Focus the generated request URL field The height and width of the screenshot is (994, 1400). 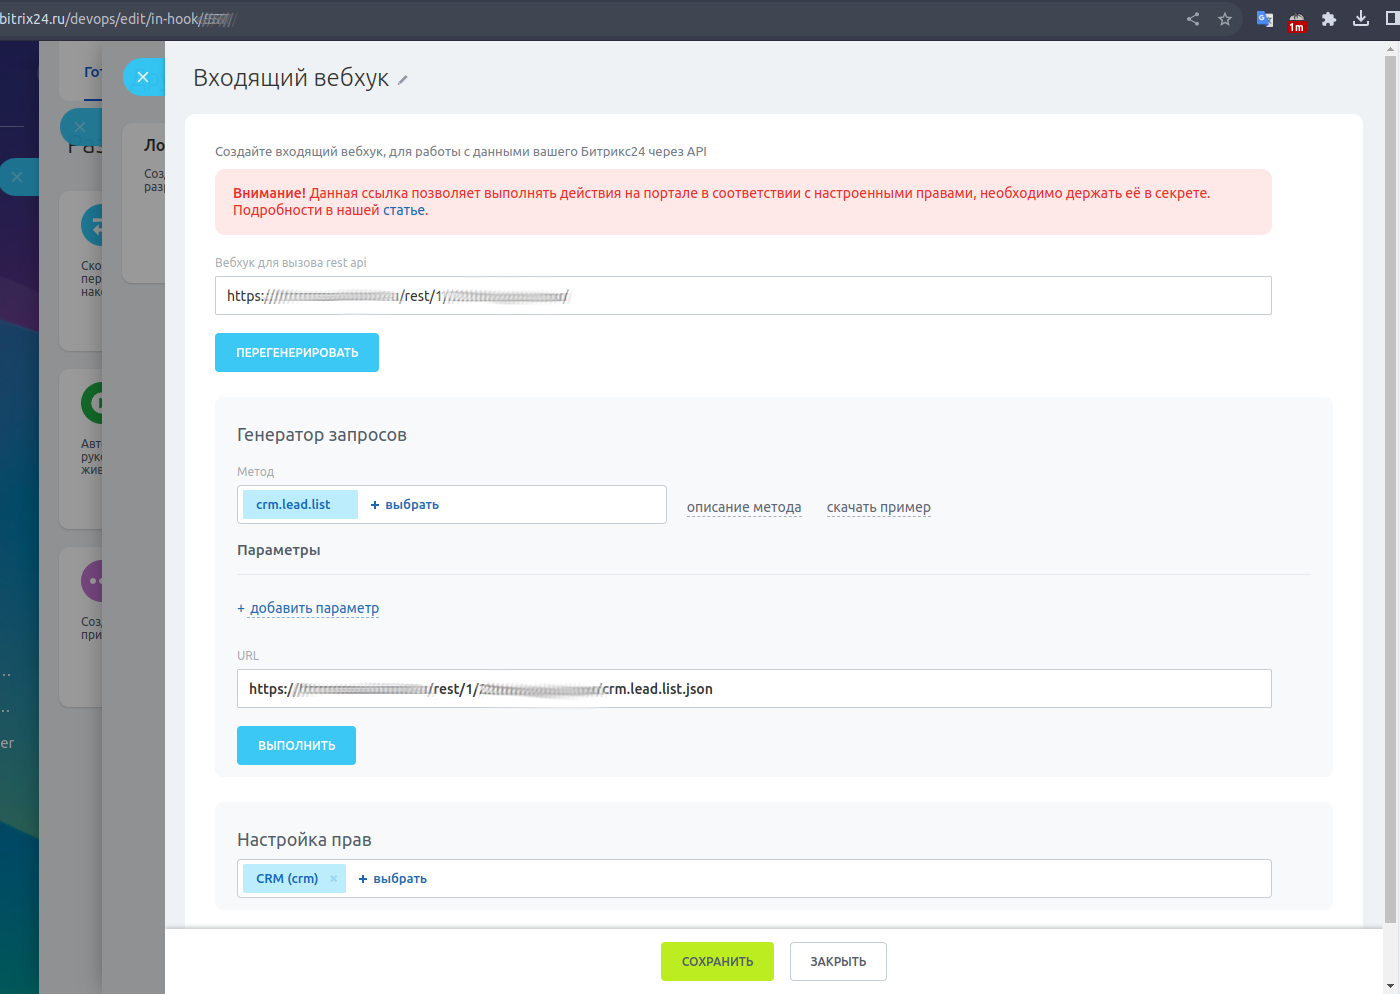tap(754, 689)
